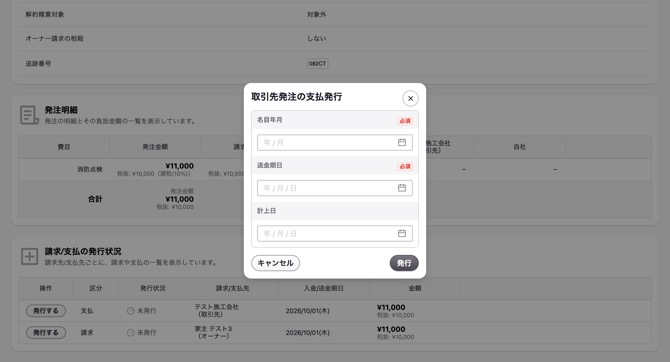Click テスト施工会社 (取引先) cell
The image size is (670, 362).
(x=217, y=311)
